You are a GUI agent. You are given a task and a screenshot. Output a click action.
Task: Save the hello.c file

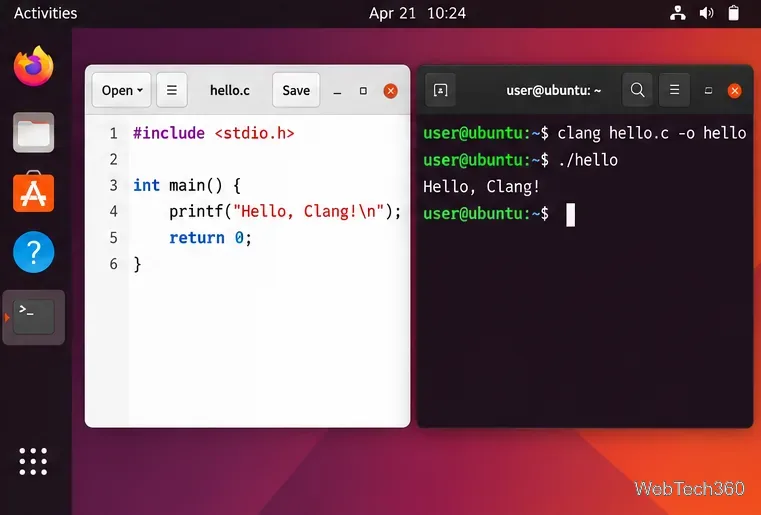point(296,90)
